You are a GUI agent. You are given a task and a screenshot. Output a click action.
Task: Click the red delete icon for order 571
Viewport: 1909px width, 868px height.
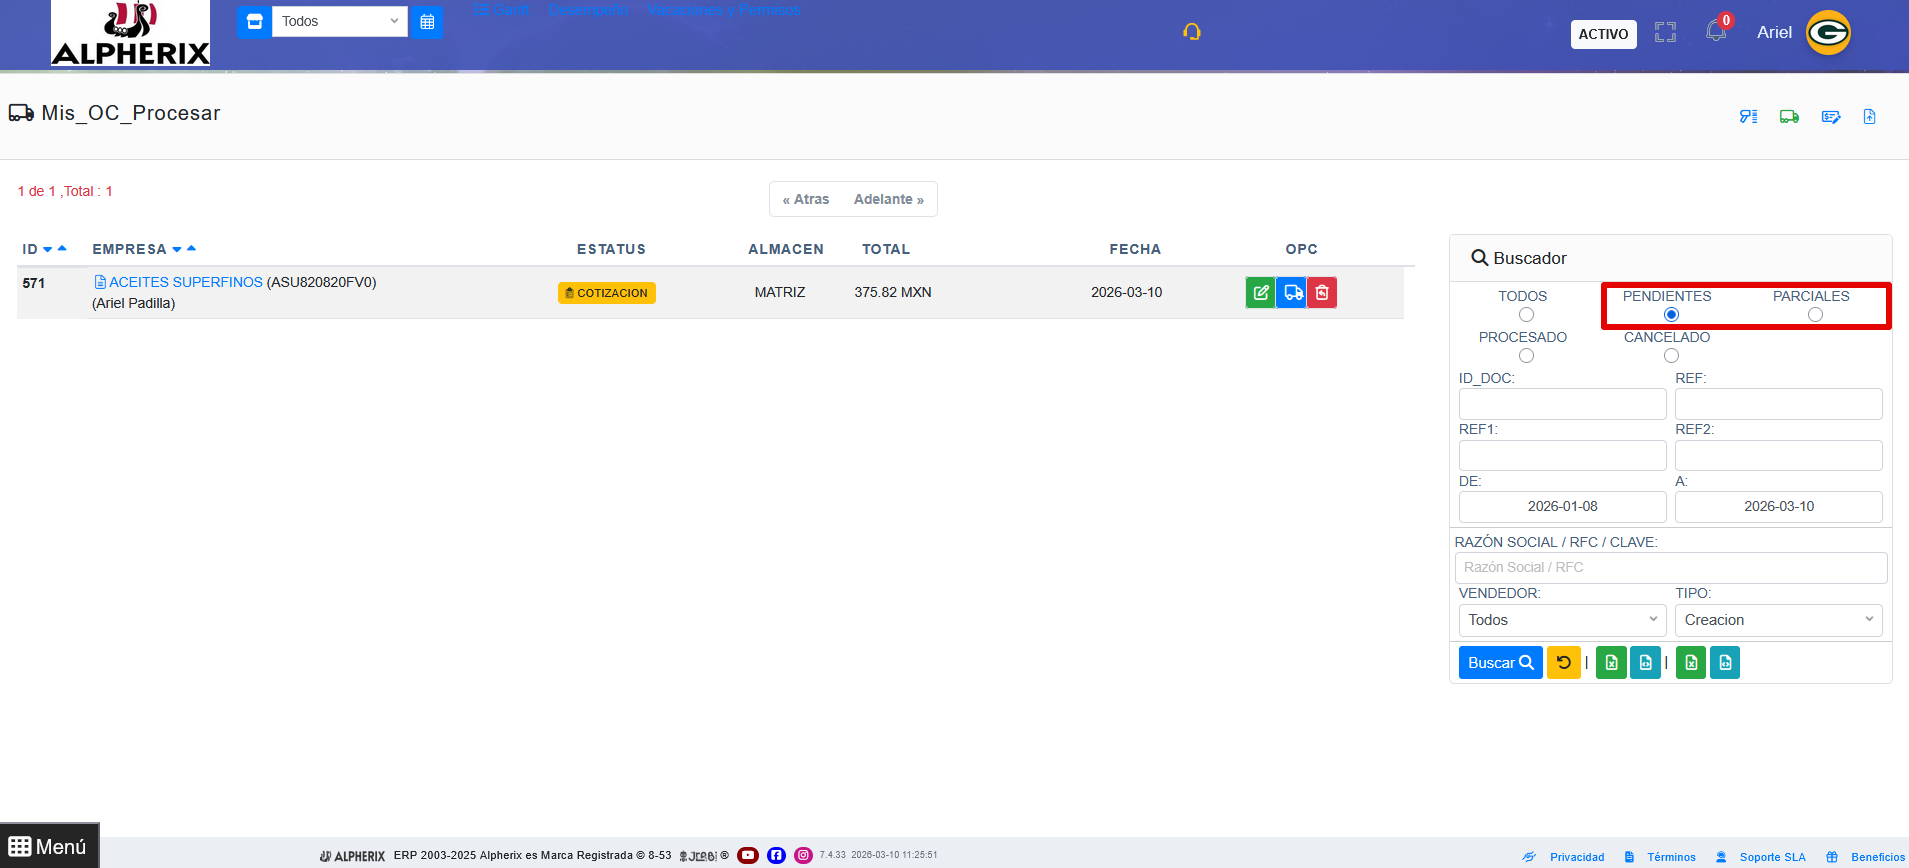[1322, 293]
